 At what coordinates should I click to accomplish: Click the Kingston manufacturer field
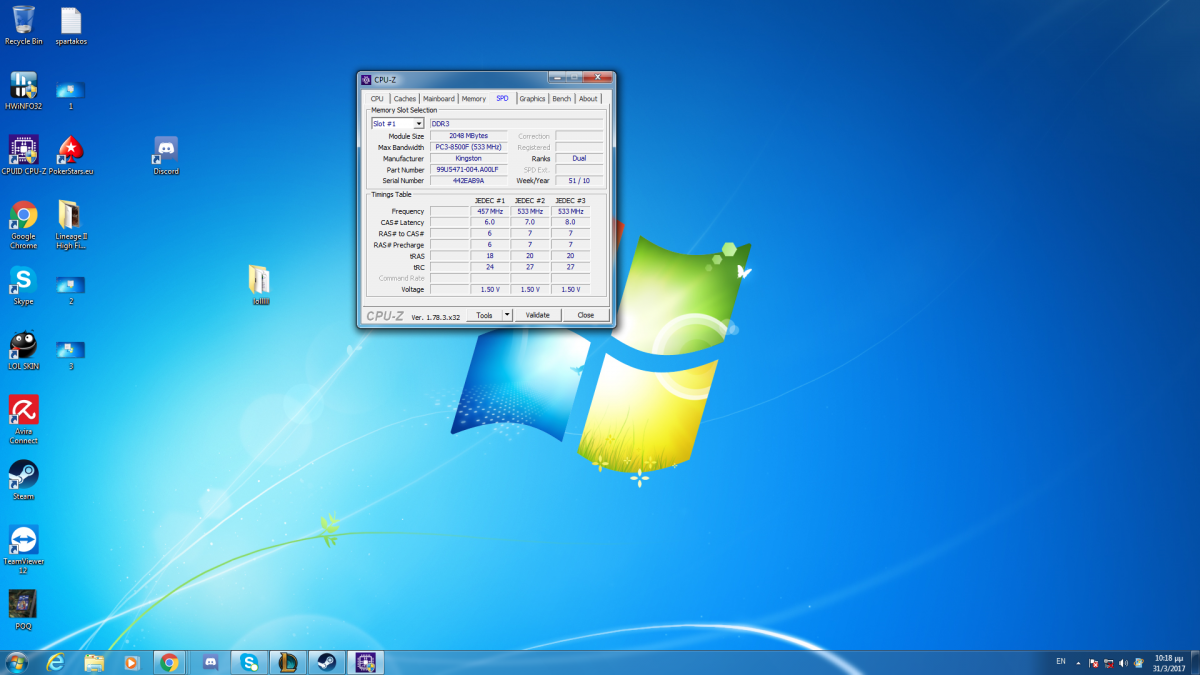pos(468,159)
